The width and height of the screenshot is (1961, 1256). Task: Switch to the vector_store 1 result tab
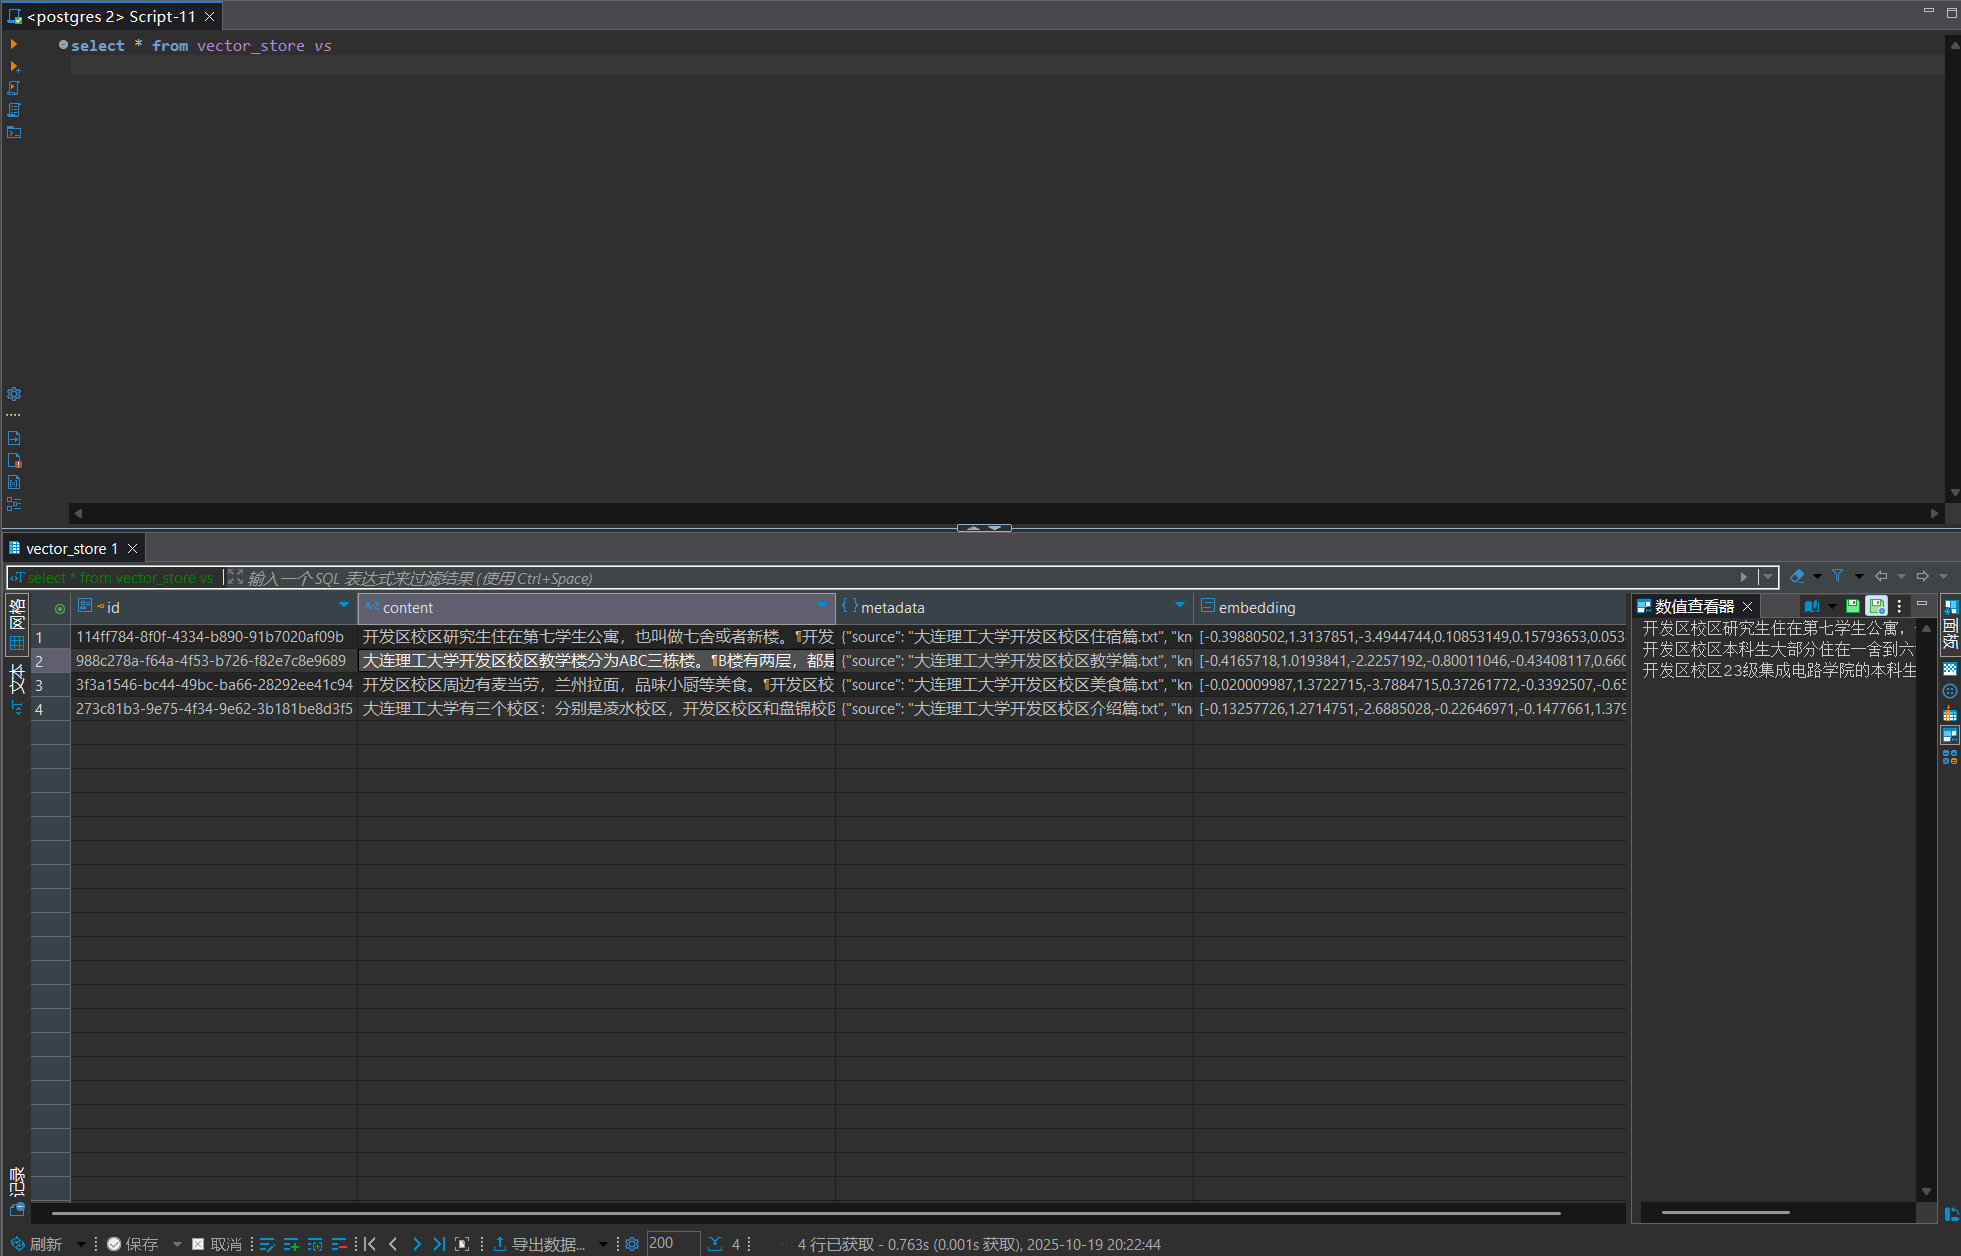point(71,548)
